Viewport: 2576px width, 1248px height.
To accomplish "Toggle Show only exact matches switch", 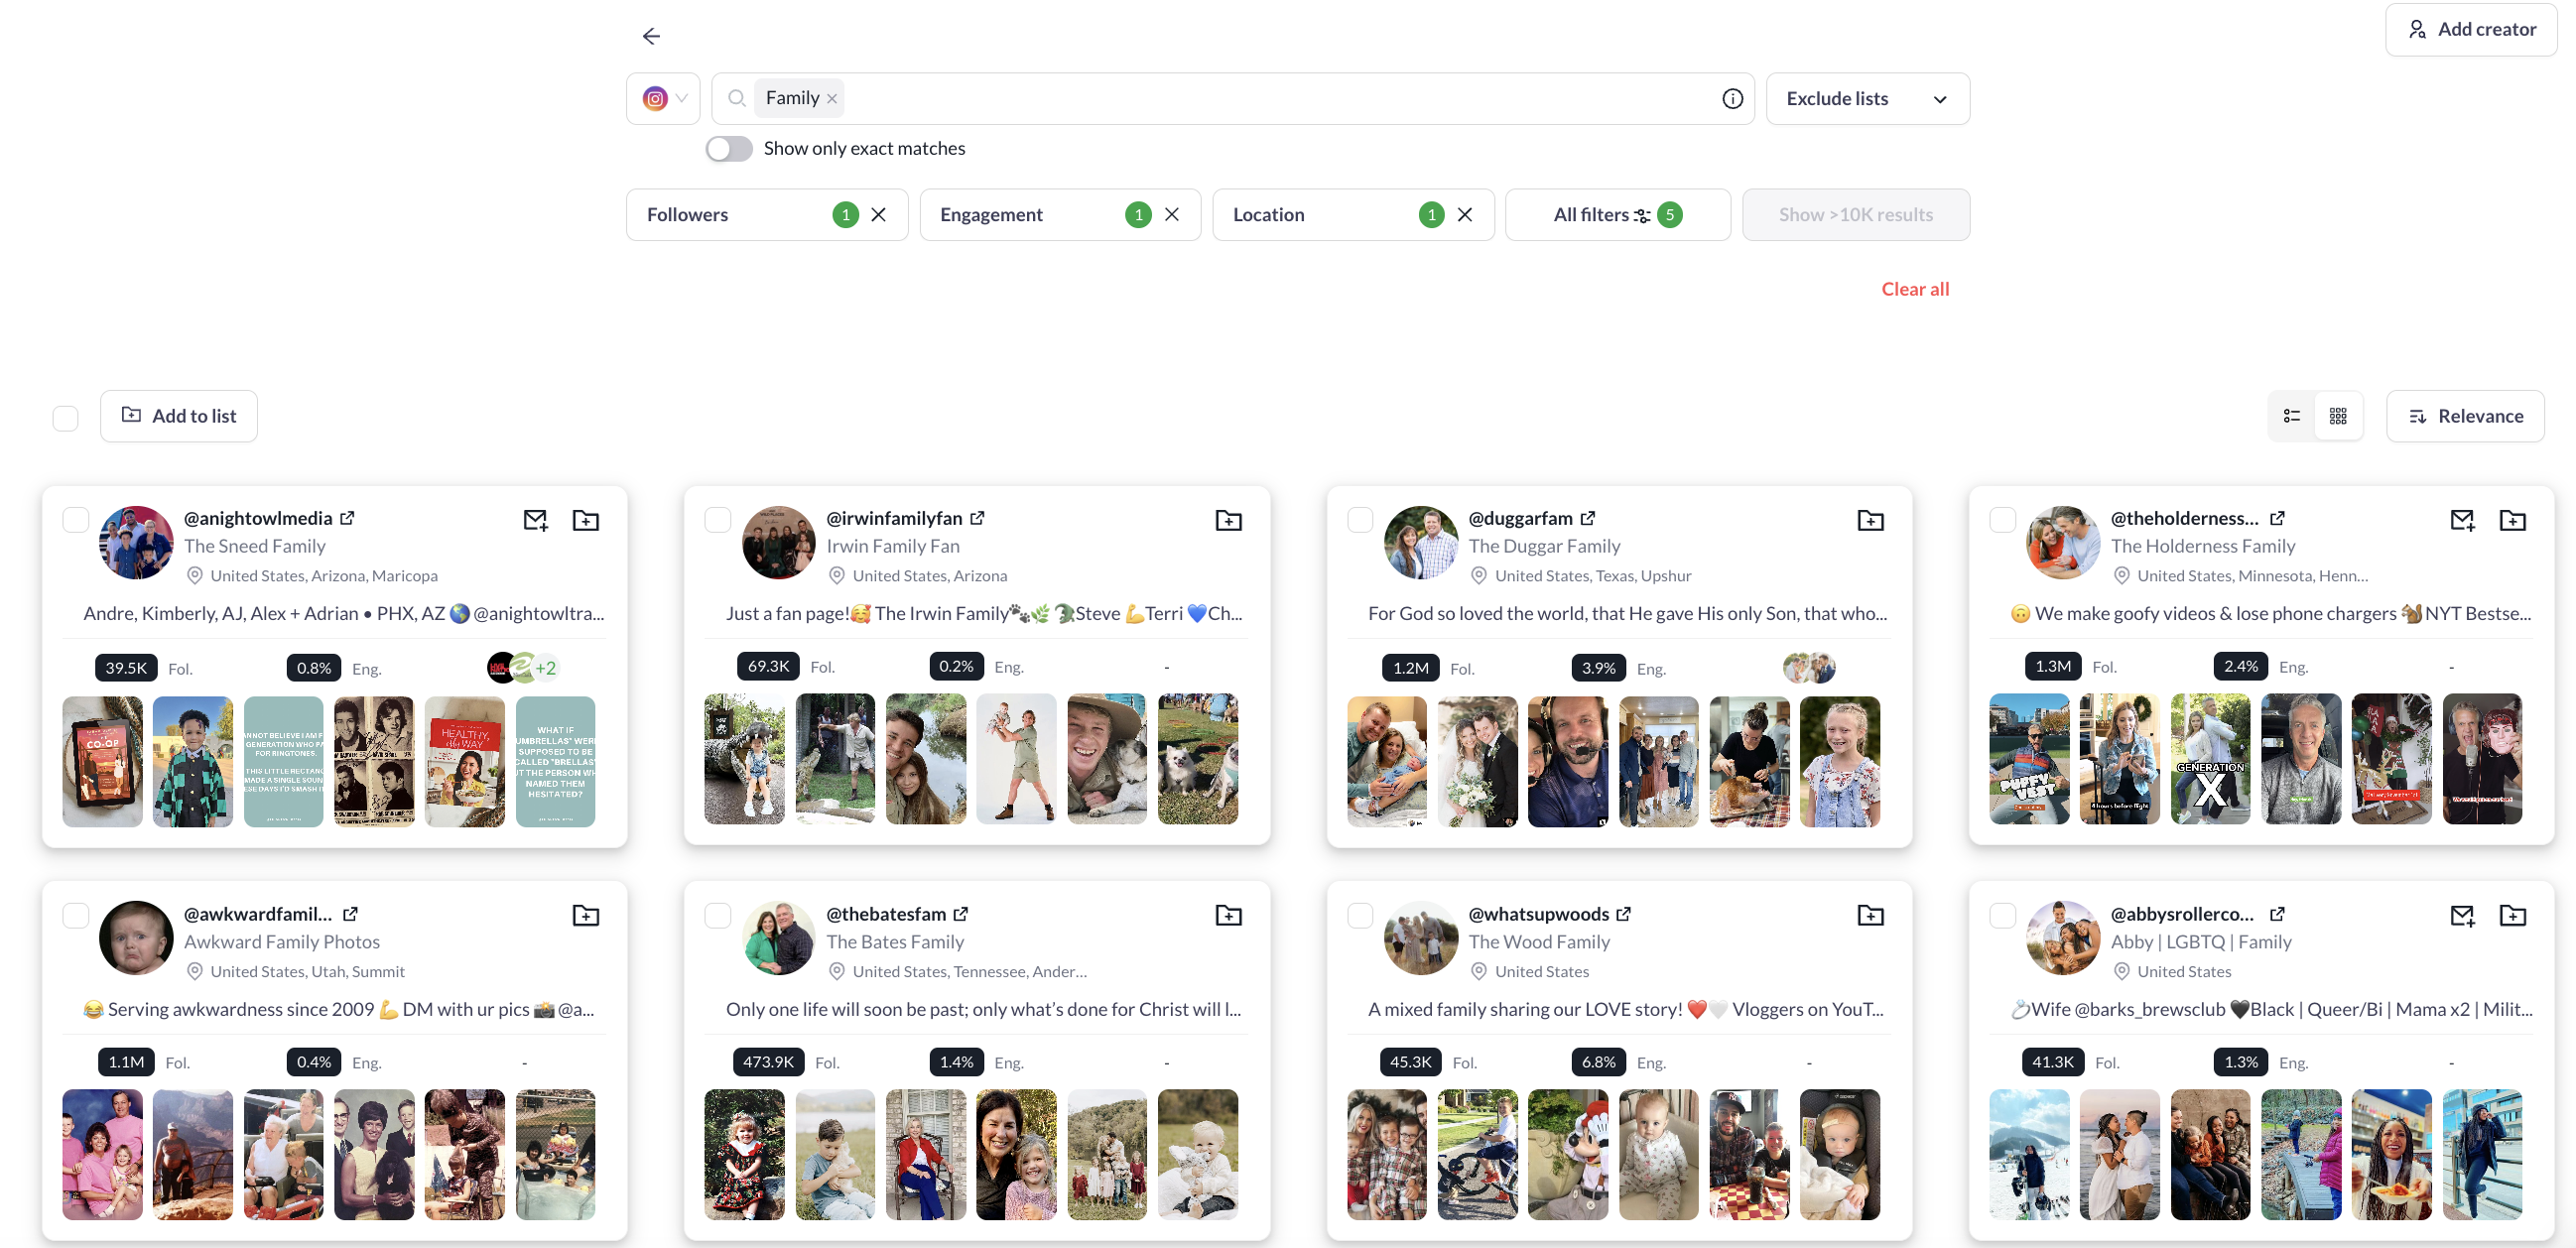I will (729, 149).
